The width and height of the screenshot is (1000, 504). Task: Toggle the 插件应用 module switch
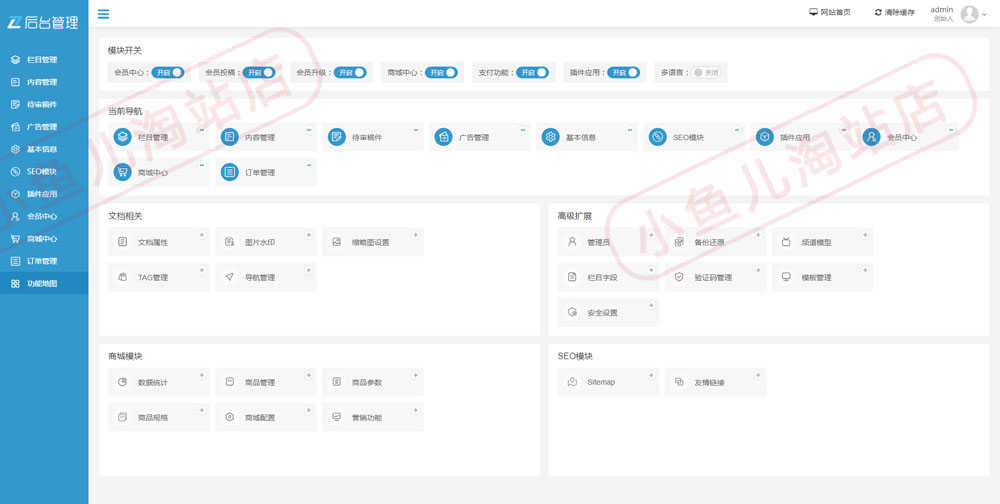pyautogui.click(x=624, y=72)
